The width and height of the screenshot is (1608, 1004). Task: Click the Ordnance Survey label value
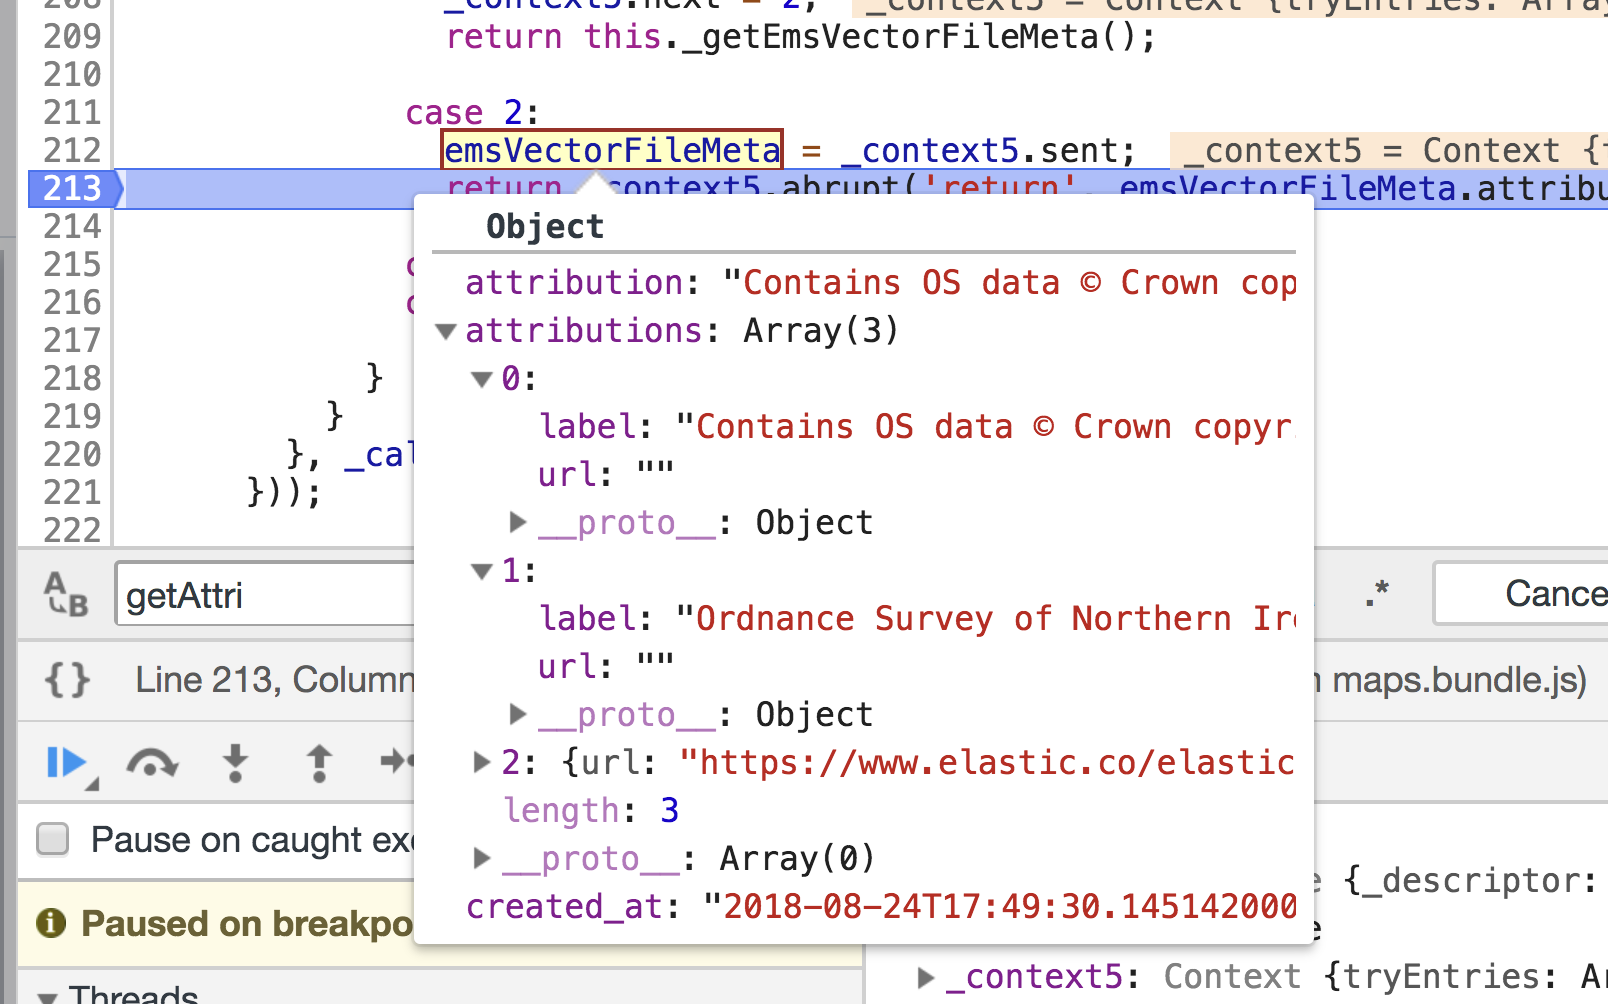[986, 619]
